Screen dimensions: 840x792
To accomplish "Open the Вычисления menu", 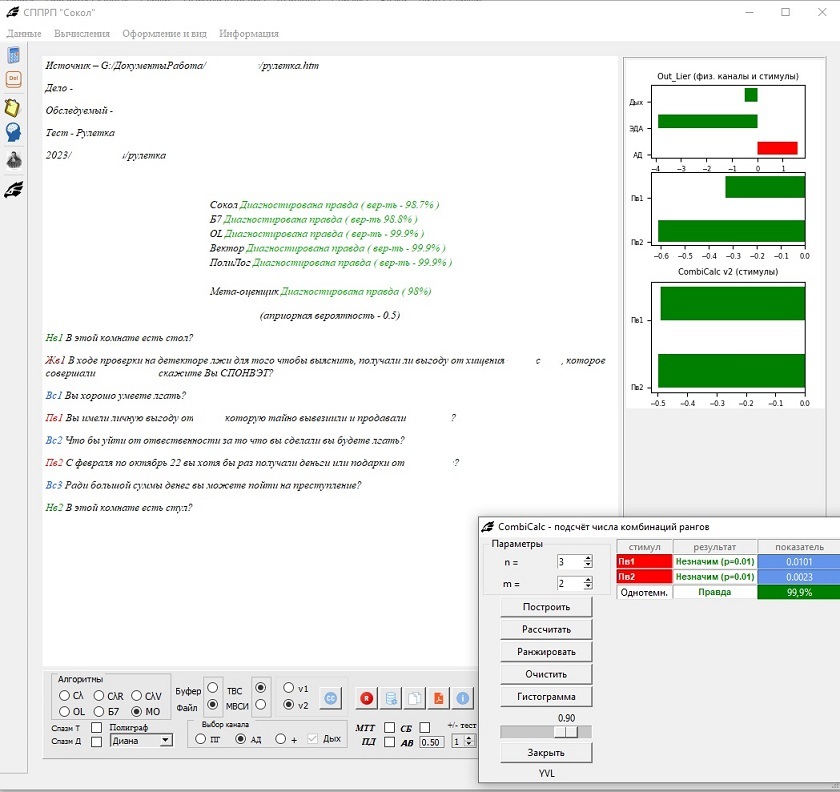I will 82,33.
